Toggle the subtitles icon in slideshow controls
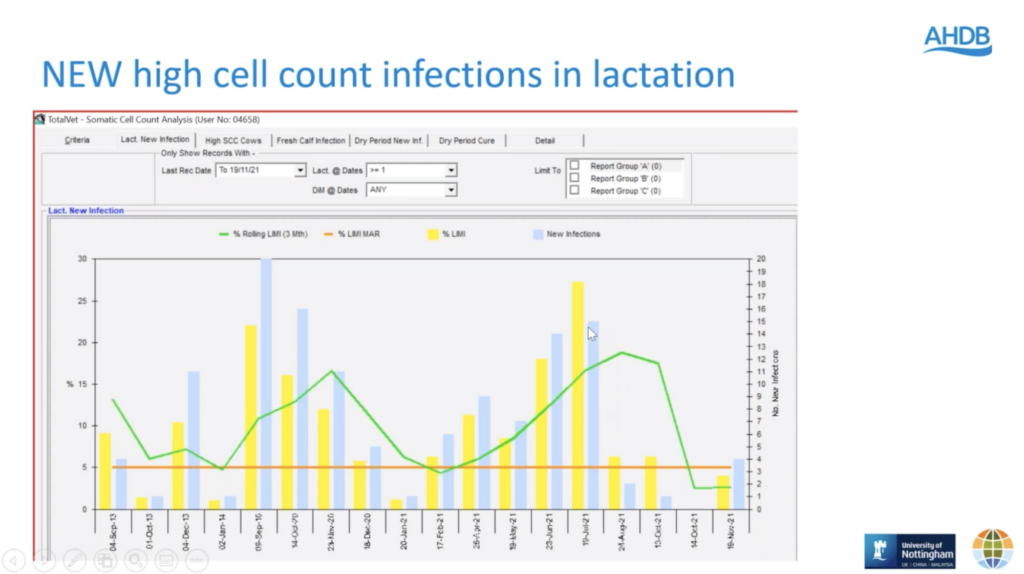This screenshot has width=1024, height=574. point(168,561)
